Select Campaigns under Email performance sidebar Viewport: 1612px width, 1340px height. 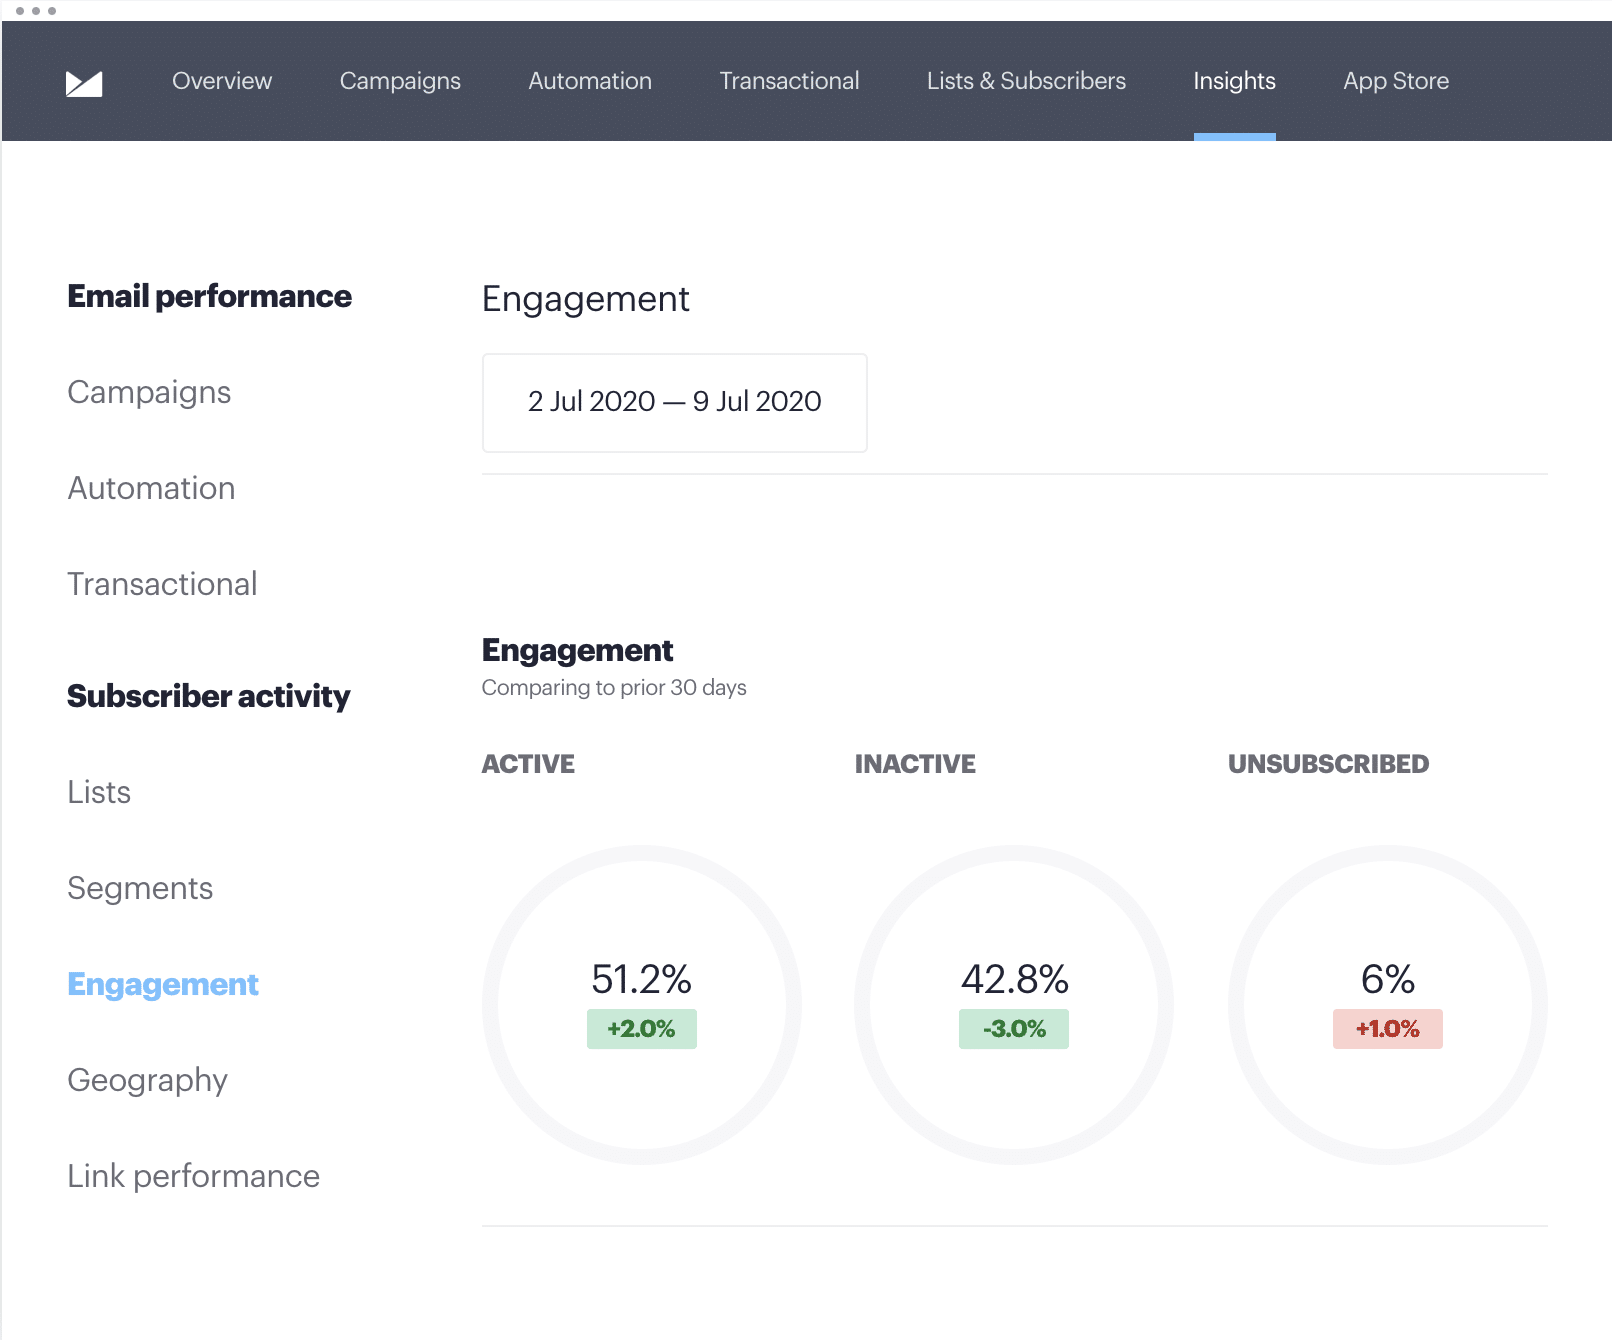[149, 392]
